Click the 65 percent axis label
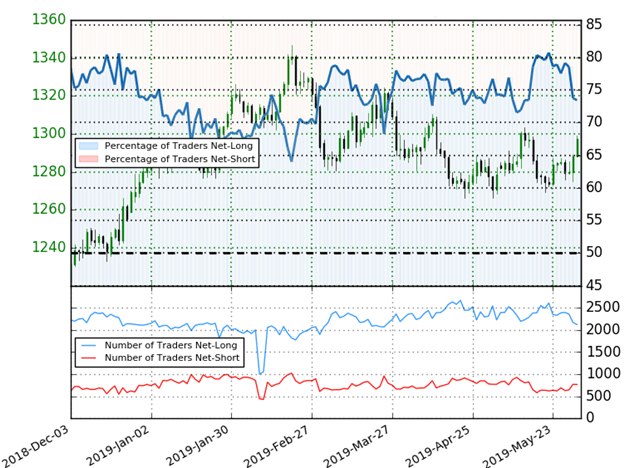 (594, 155)
